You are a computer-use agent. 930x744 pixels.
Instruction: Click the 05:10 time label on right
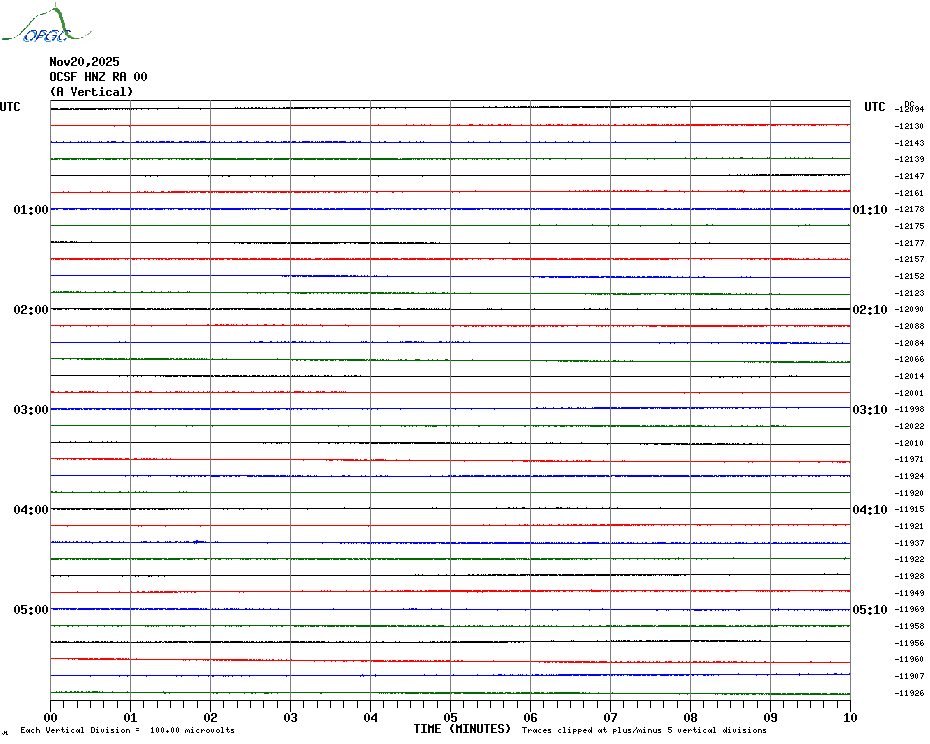pyautogui.click(x=869, y=610)
